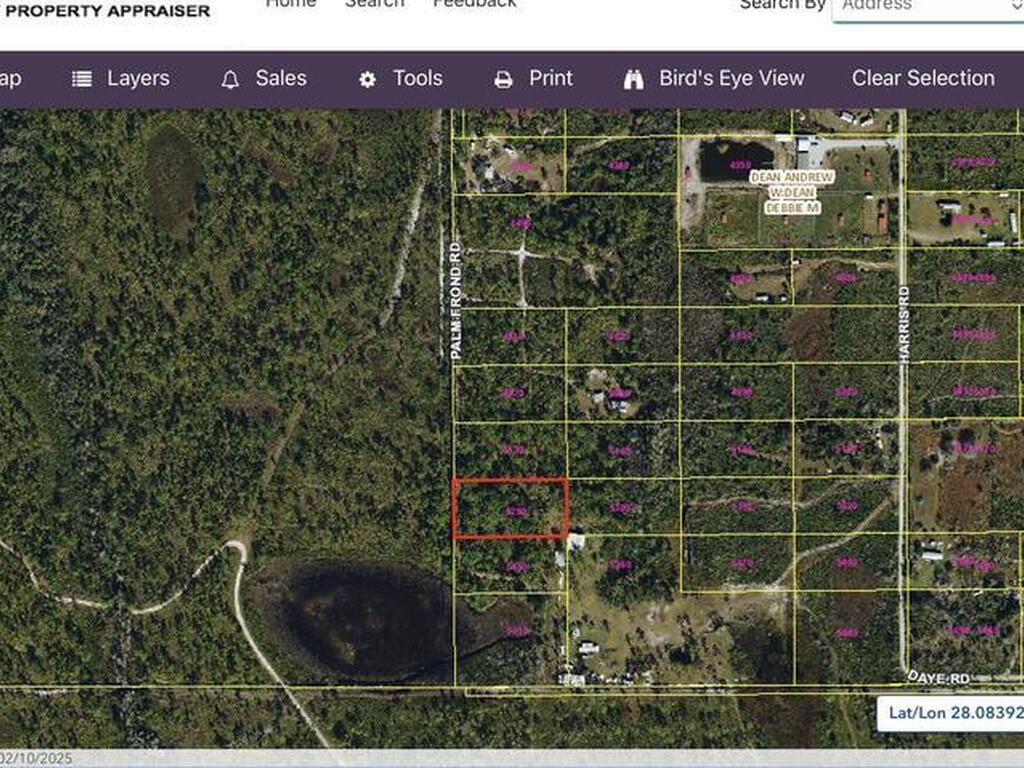Screen dimensions: 1024x768
Task: Click the Daye Rd road label
Action: click(x=938, y=678)
